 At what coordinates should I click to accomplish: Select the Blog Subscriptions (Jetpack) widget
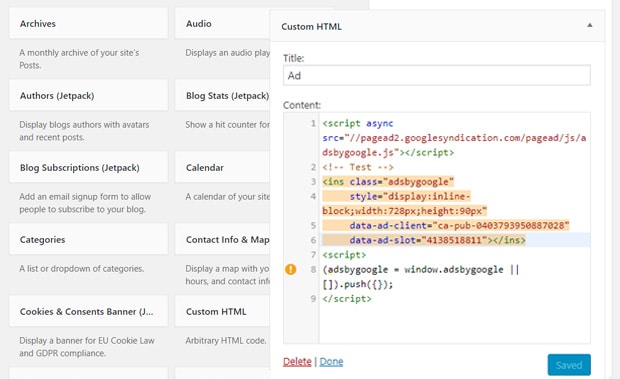point(89,168)
